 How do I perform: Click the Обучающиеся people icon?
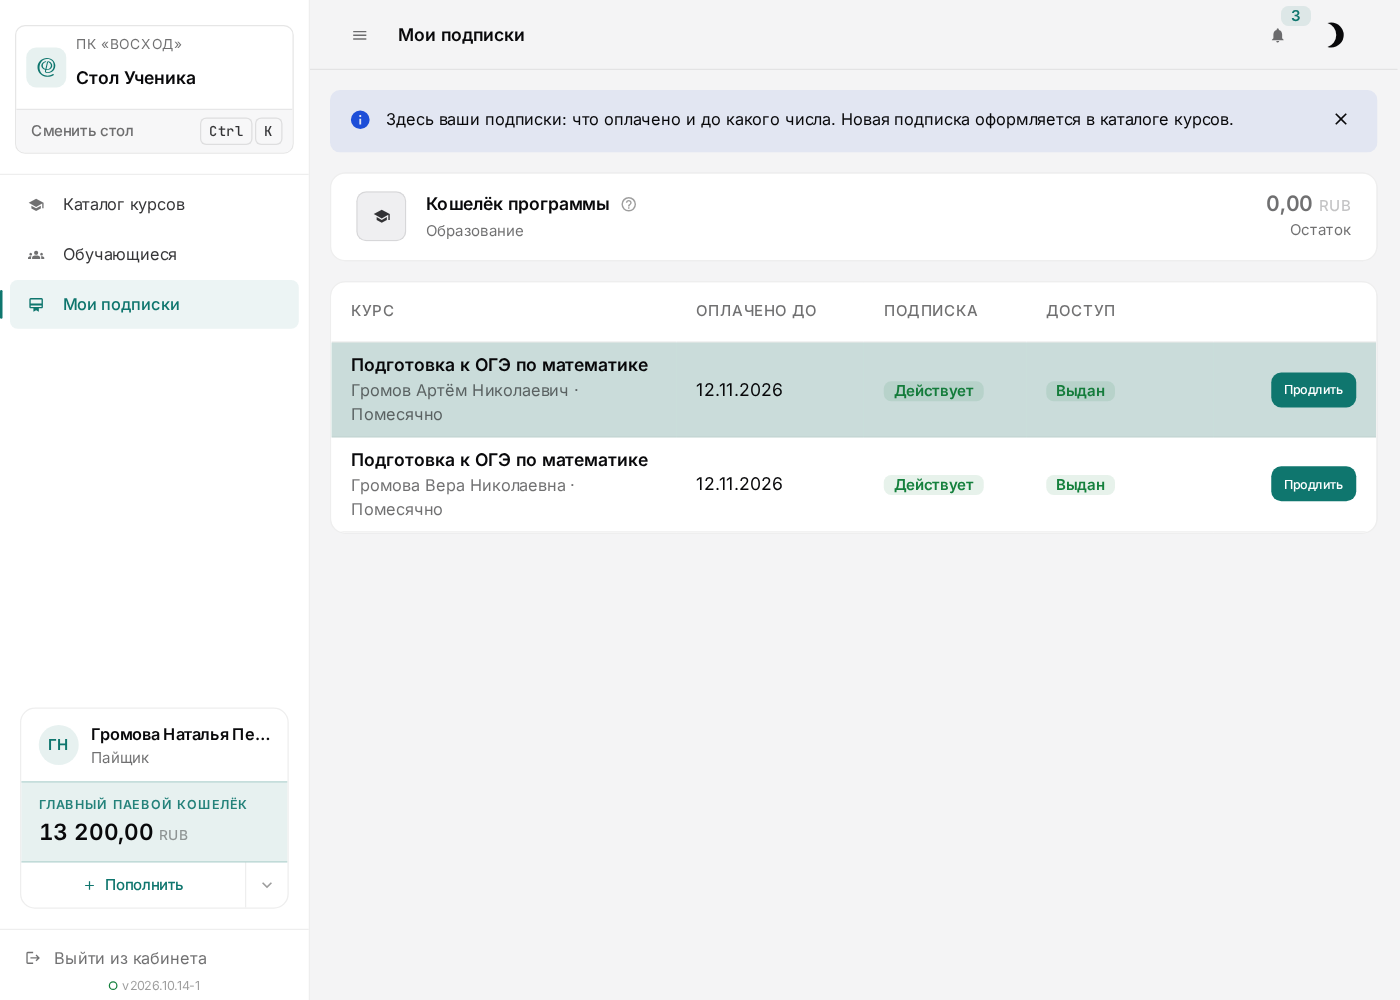tap(36, 255)
